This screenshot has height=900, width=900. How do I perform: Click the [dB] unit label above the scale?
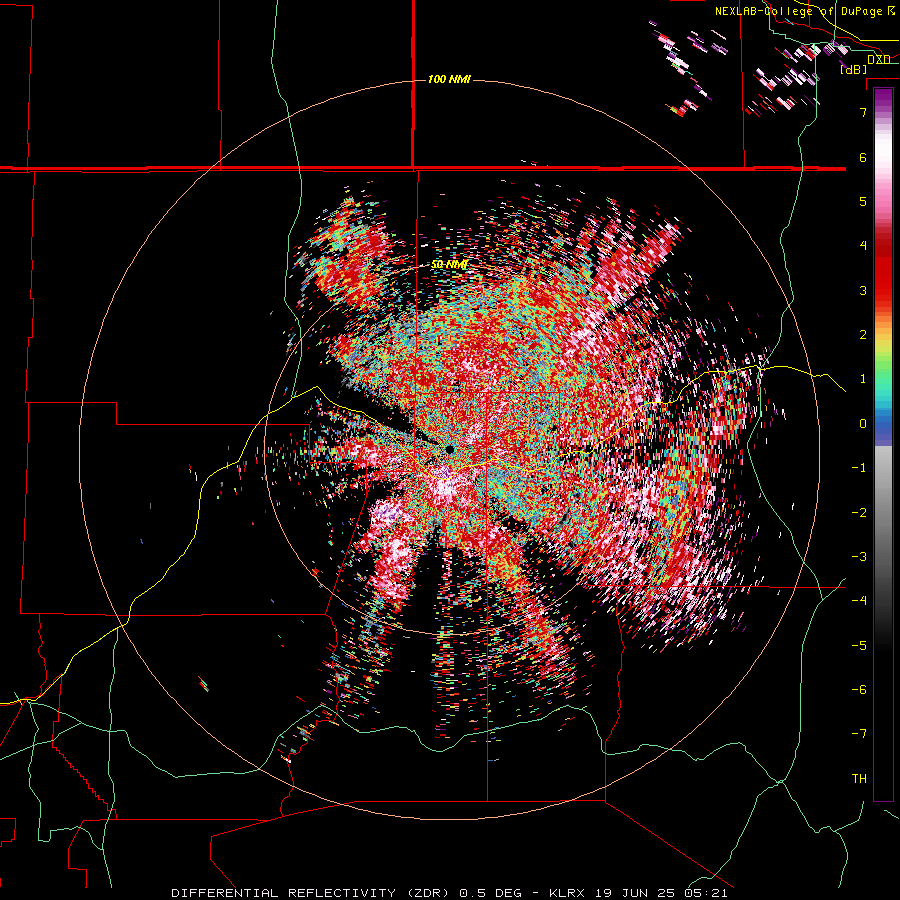853,69
